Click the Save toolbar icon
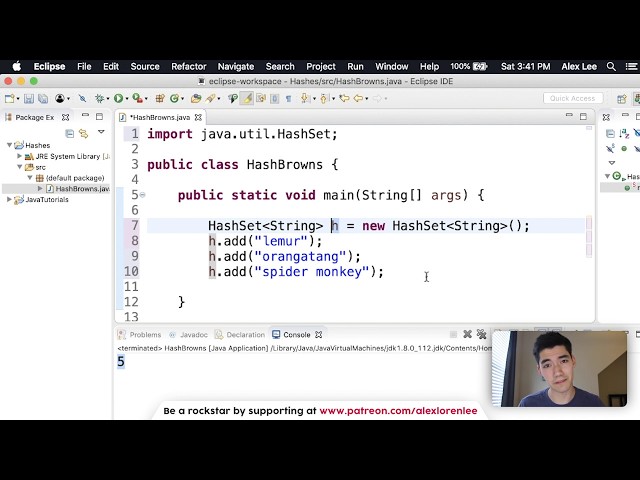Screen dimensions: 640x480 (29, 98)
